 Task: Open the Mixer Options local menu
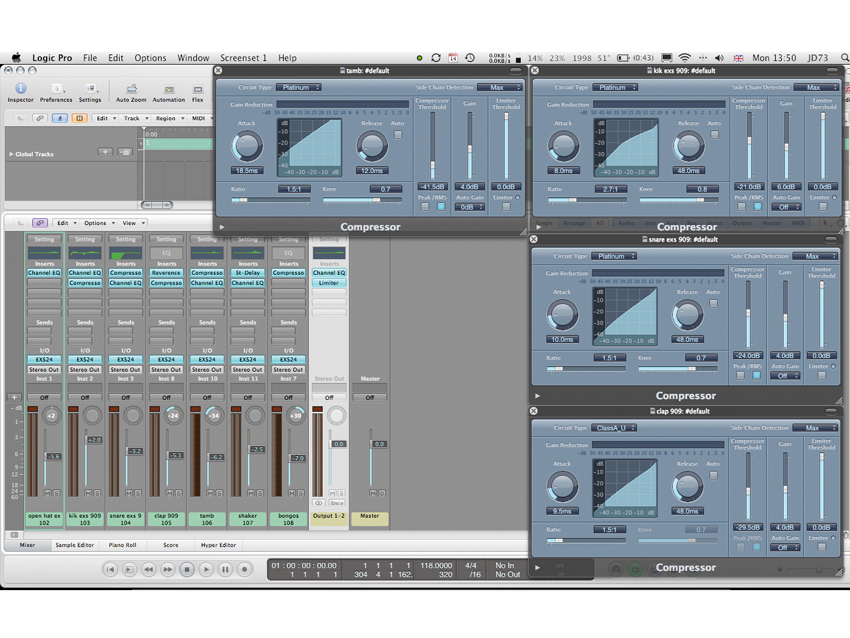point(98,223)
